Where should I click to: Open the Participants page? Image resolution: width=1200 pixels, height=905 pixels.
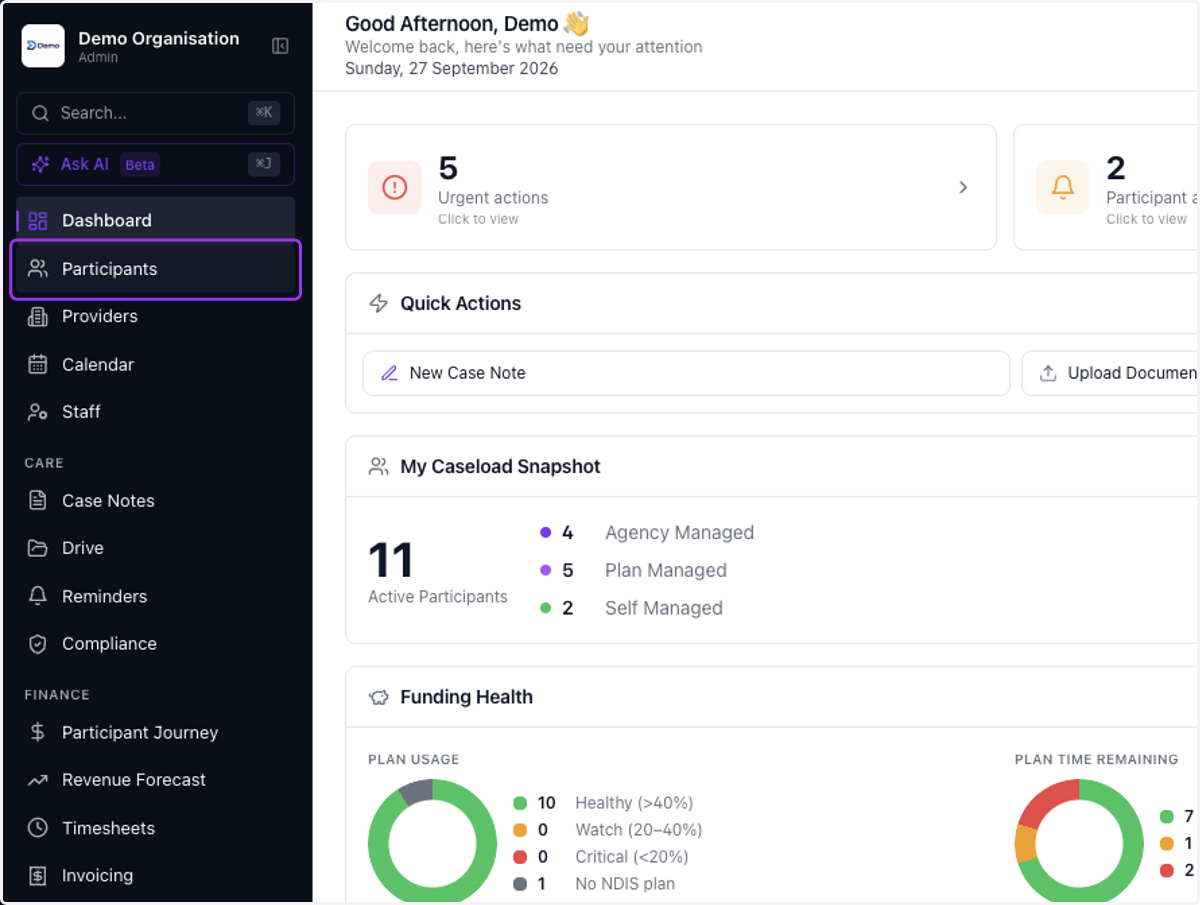(155, 268)
